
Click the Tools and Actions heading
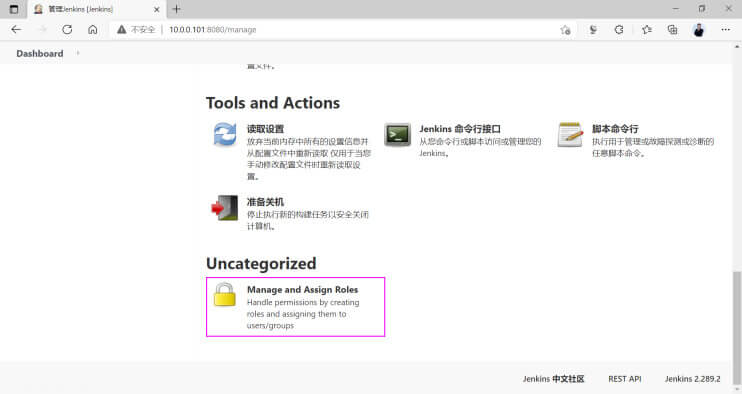(273, 103)
